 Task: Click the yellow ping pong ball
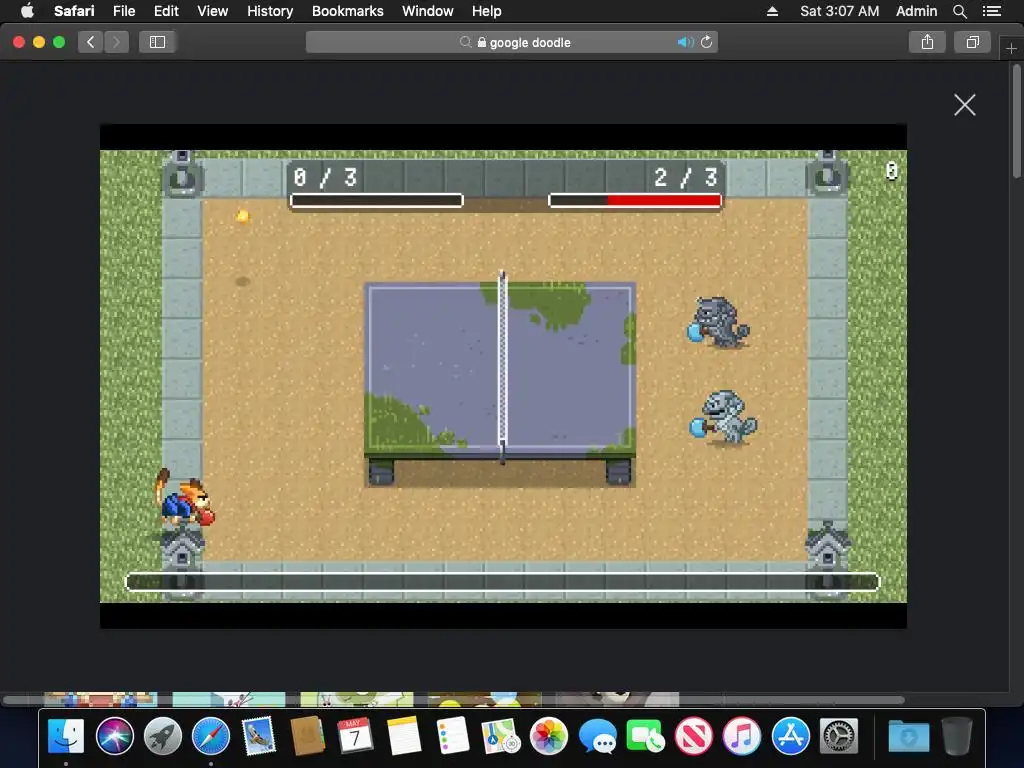coord(242,216)
